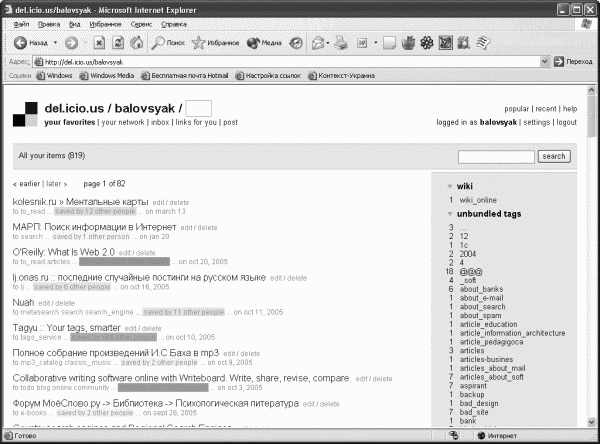
Task: Open the Сервис menu
Action: tap(141, 24)
